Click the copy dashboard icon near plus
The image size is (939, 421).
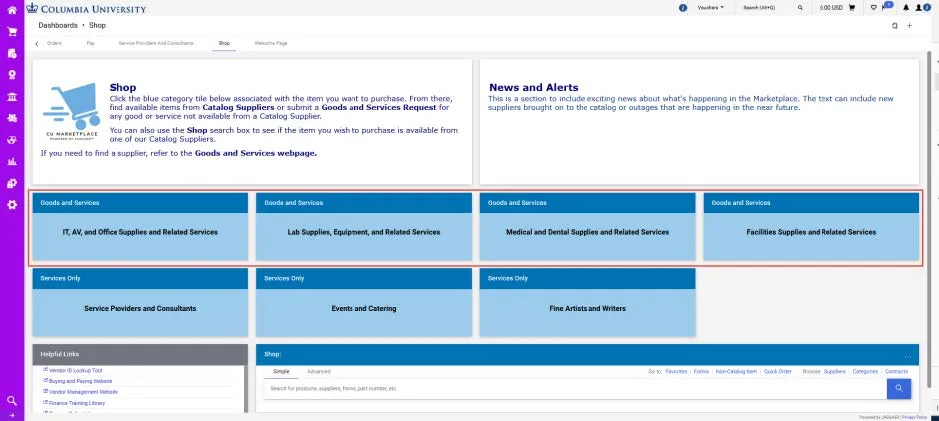coord(895,26)
